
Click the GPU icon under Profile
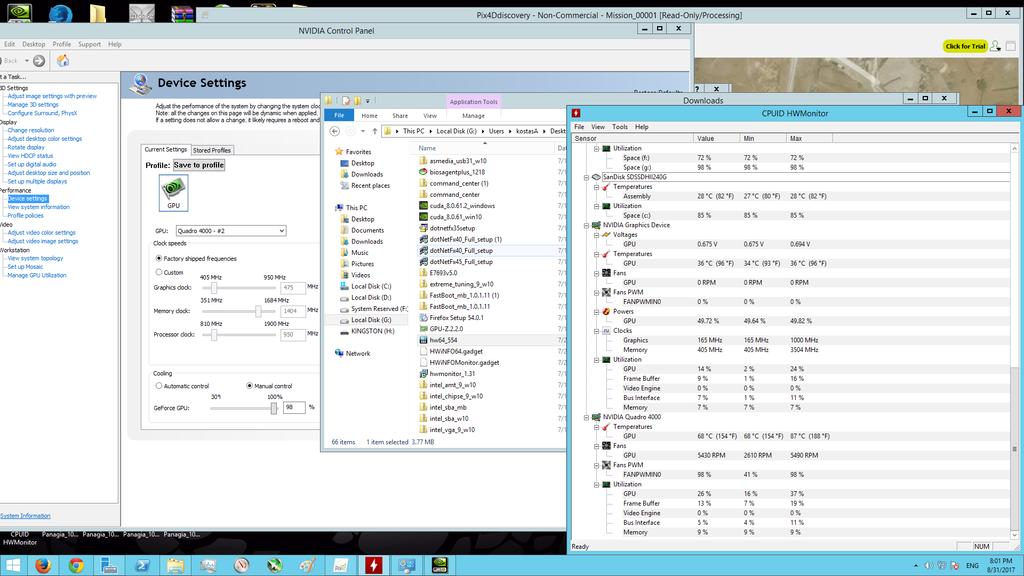pos(173,193)
